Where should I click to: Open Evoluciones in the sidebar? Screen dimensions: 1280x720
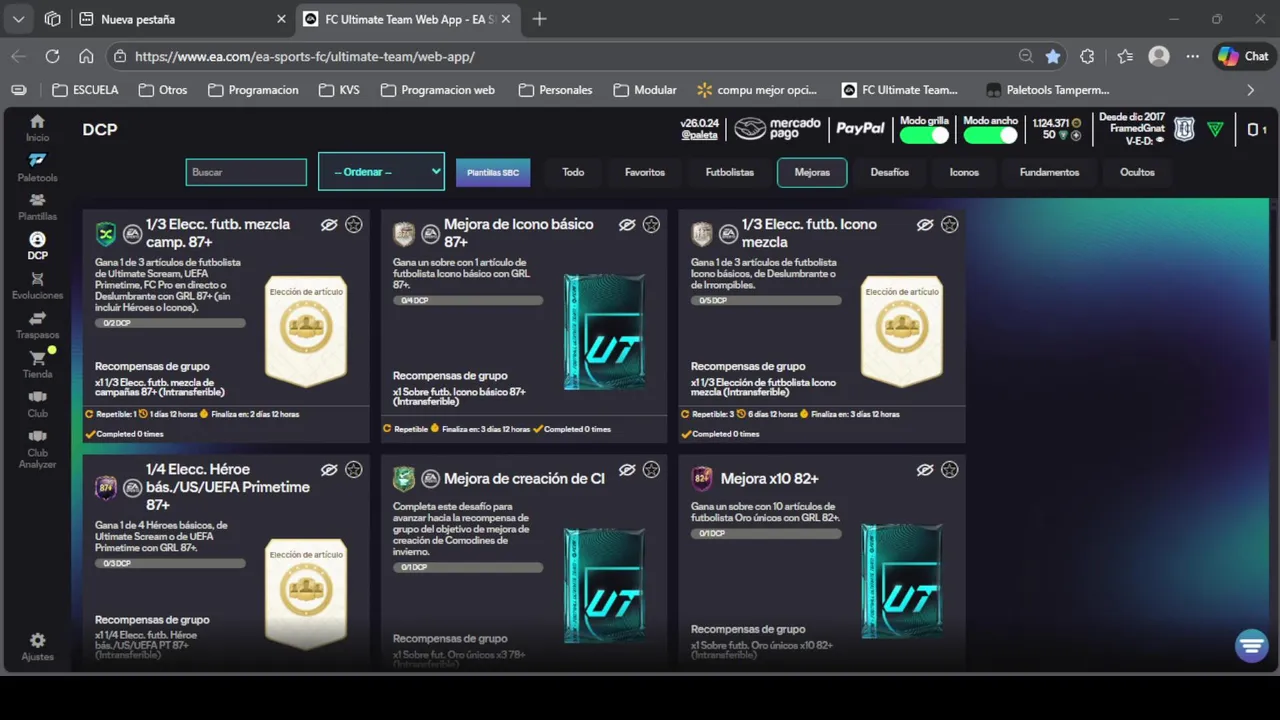pyautogui.click(x=37, y=286)
